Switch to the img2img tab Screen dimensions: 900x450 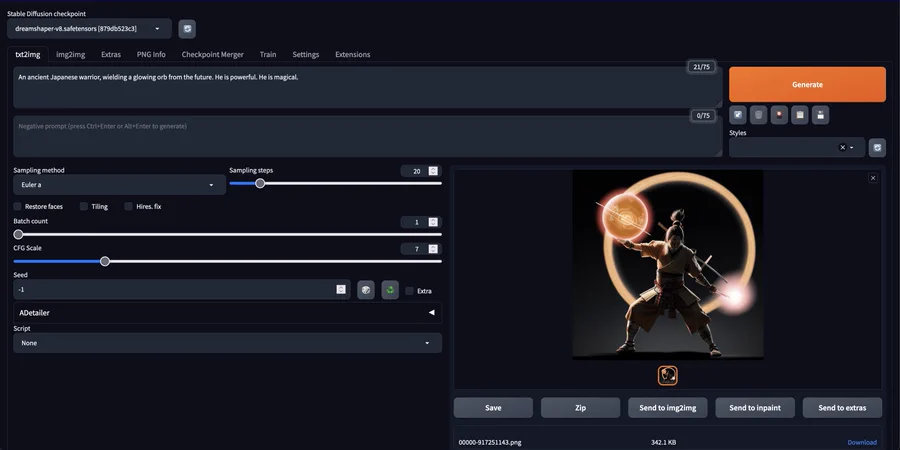(70, 54)
